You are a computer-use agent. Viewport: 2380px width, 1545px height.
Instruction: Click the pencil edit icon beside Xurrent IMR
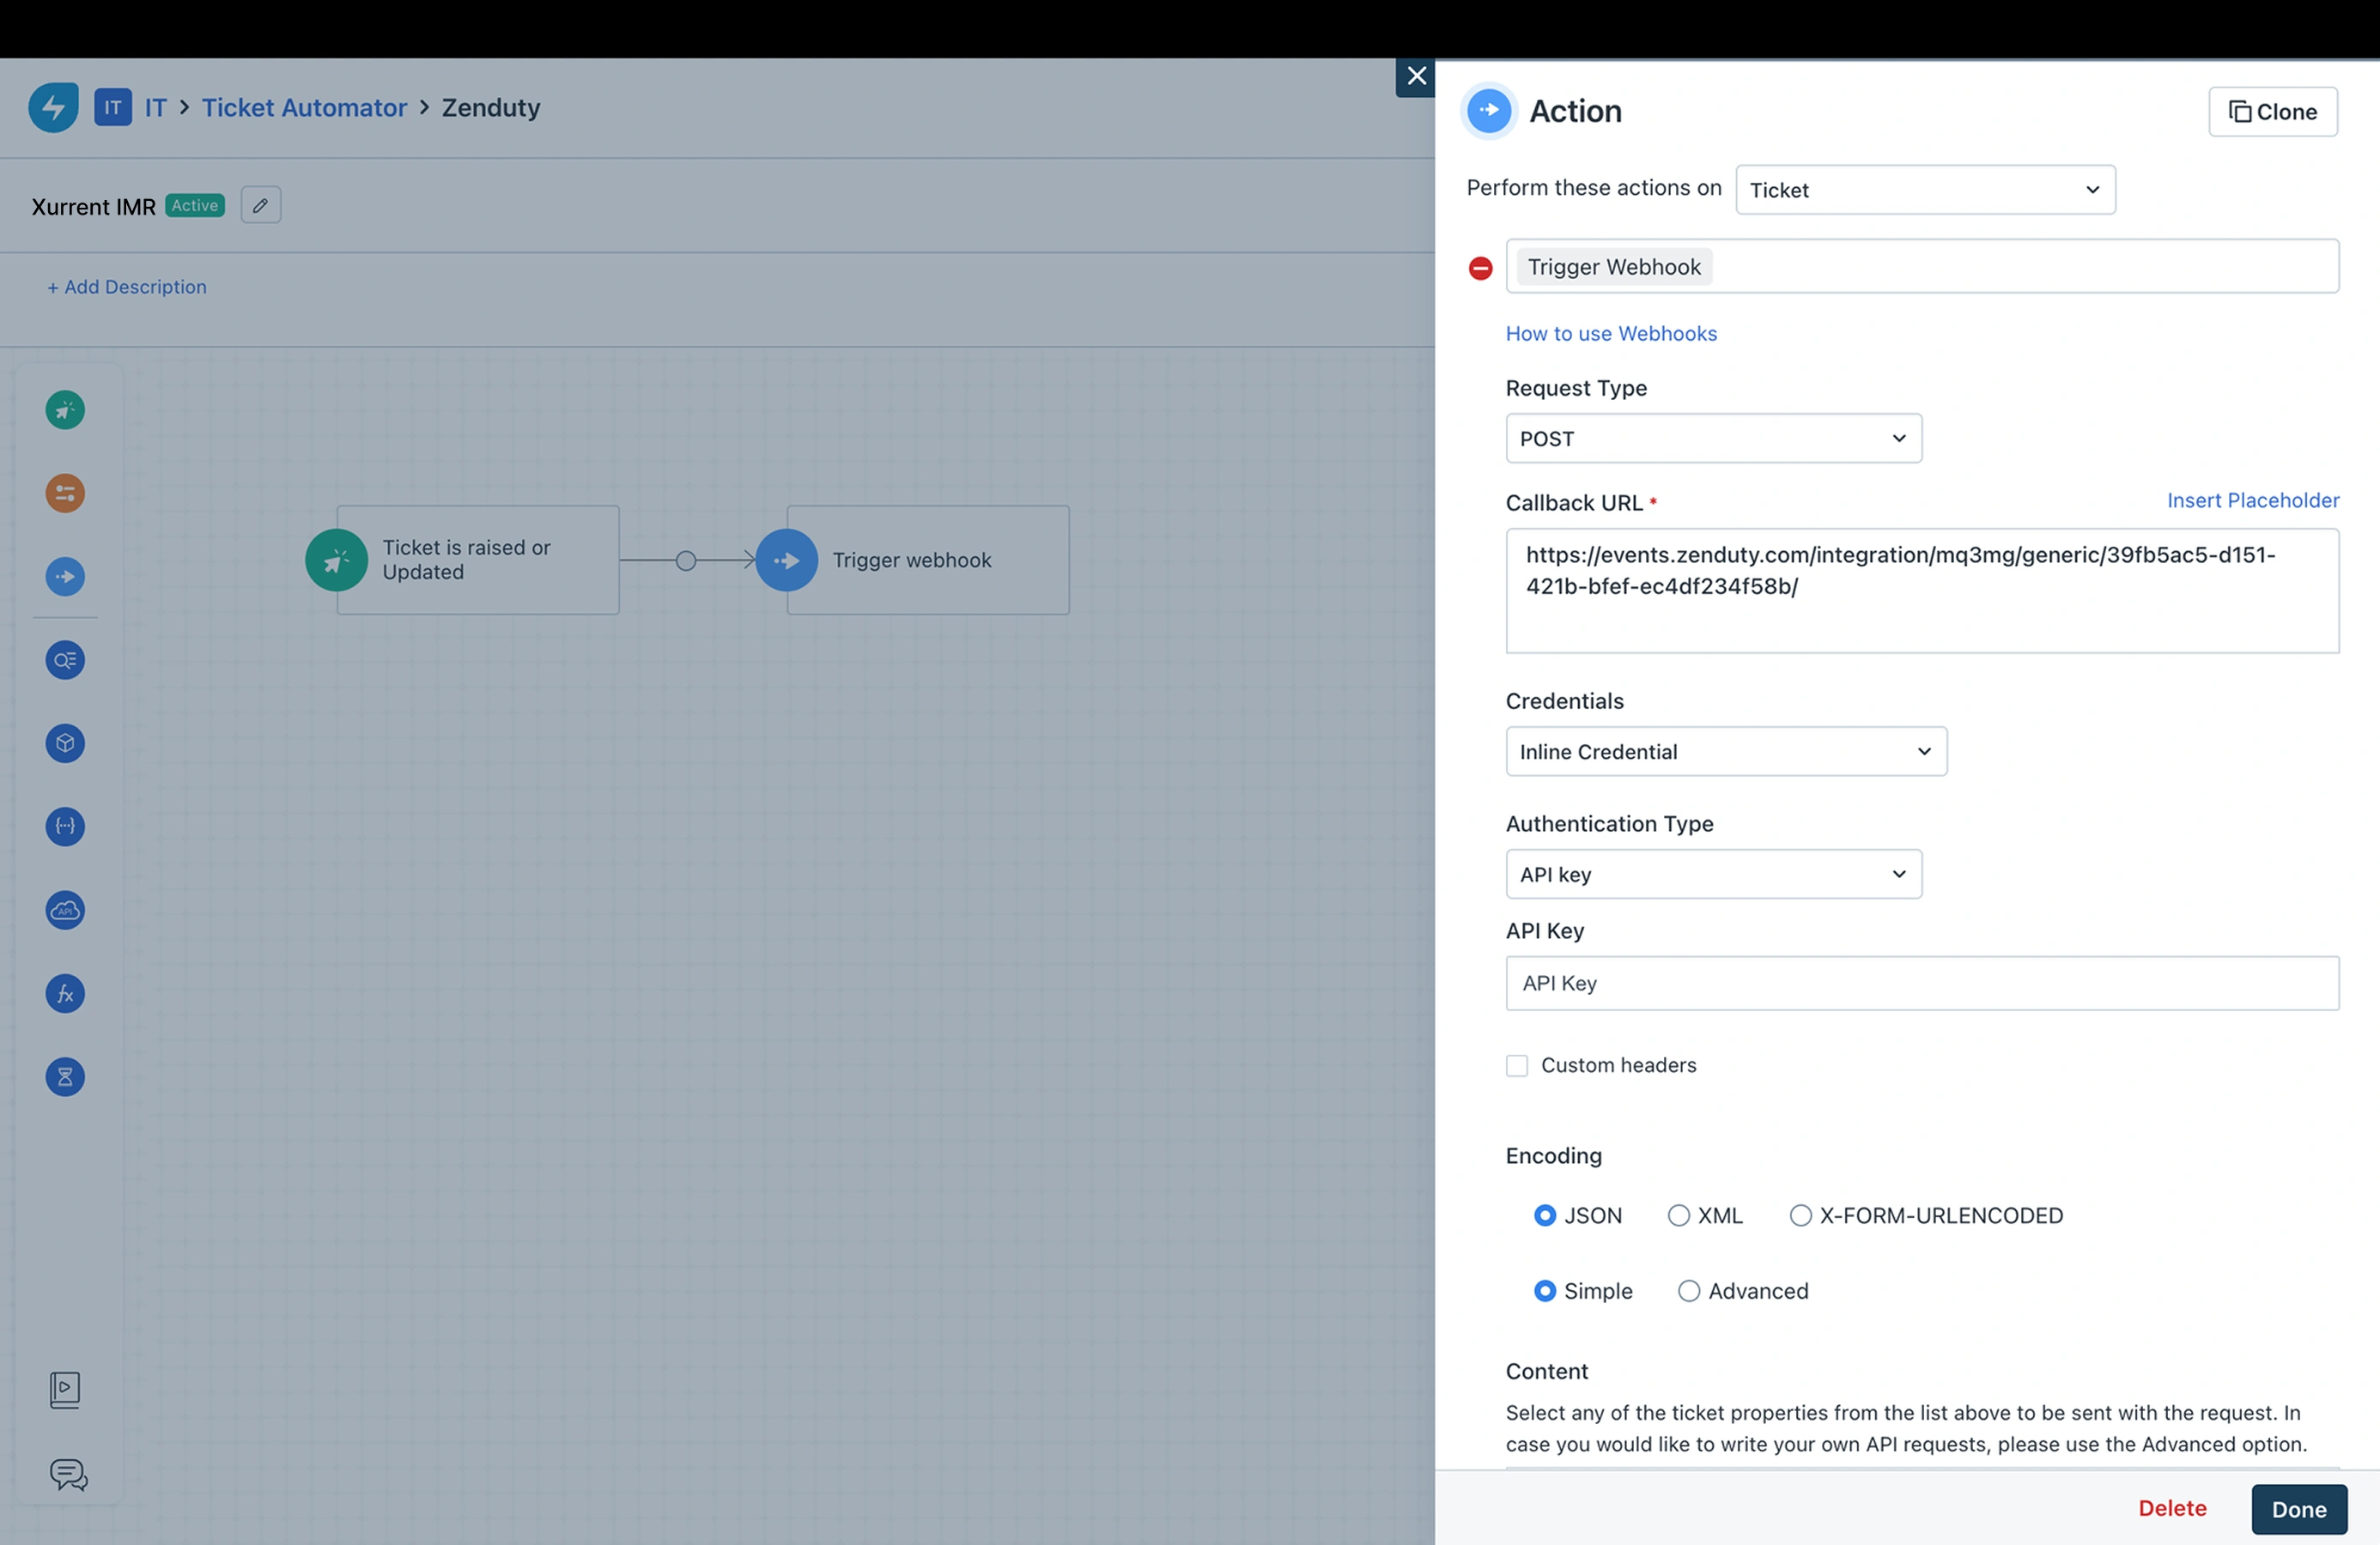click(260, 205)
